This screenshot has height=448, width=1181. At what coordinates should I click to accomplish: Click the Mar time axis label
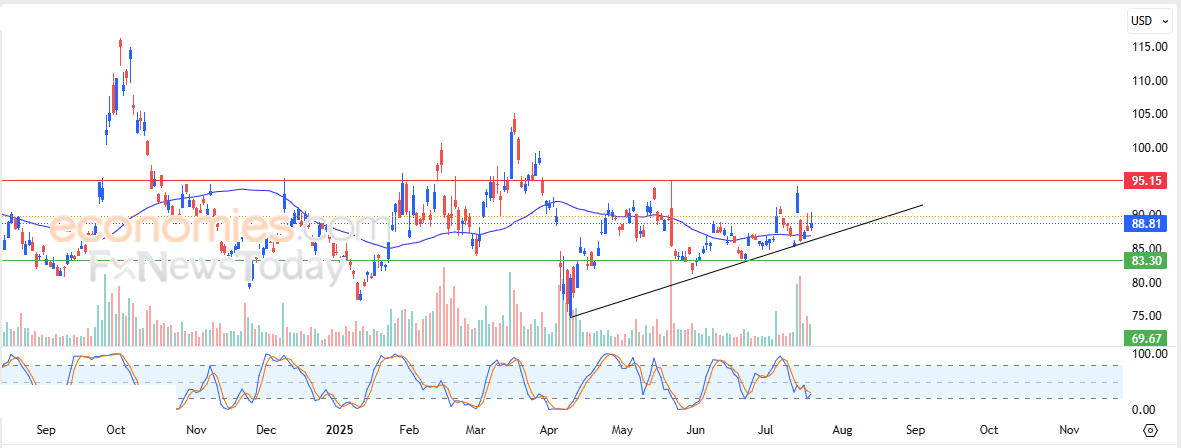pyautogui.click(x=475, y=430)
